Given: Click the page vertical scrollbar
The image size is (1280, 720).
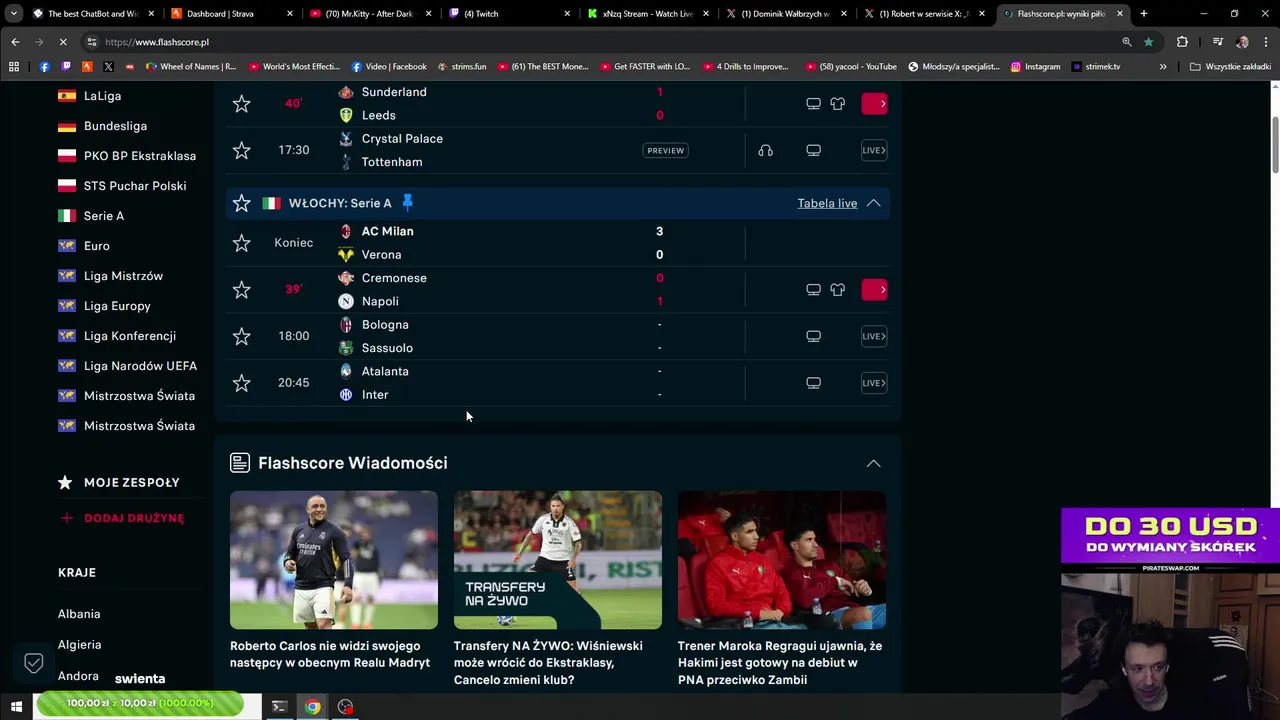Looking at the screenshot, I should 1275,145.
